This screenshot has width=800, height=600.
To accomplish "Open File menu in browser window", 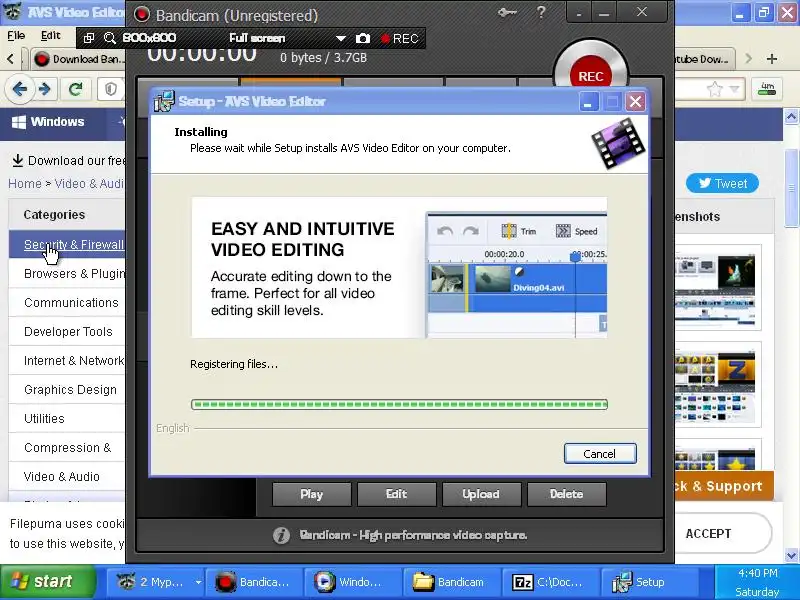I will pos(16,36).
